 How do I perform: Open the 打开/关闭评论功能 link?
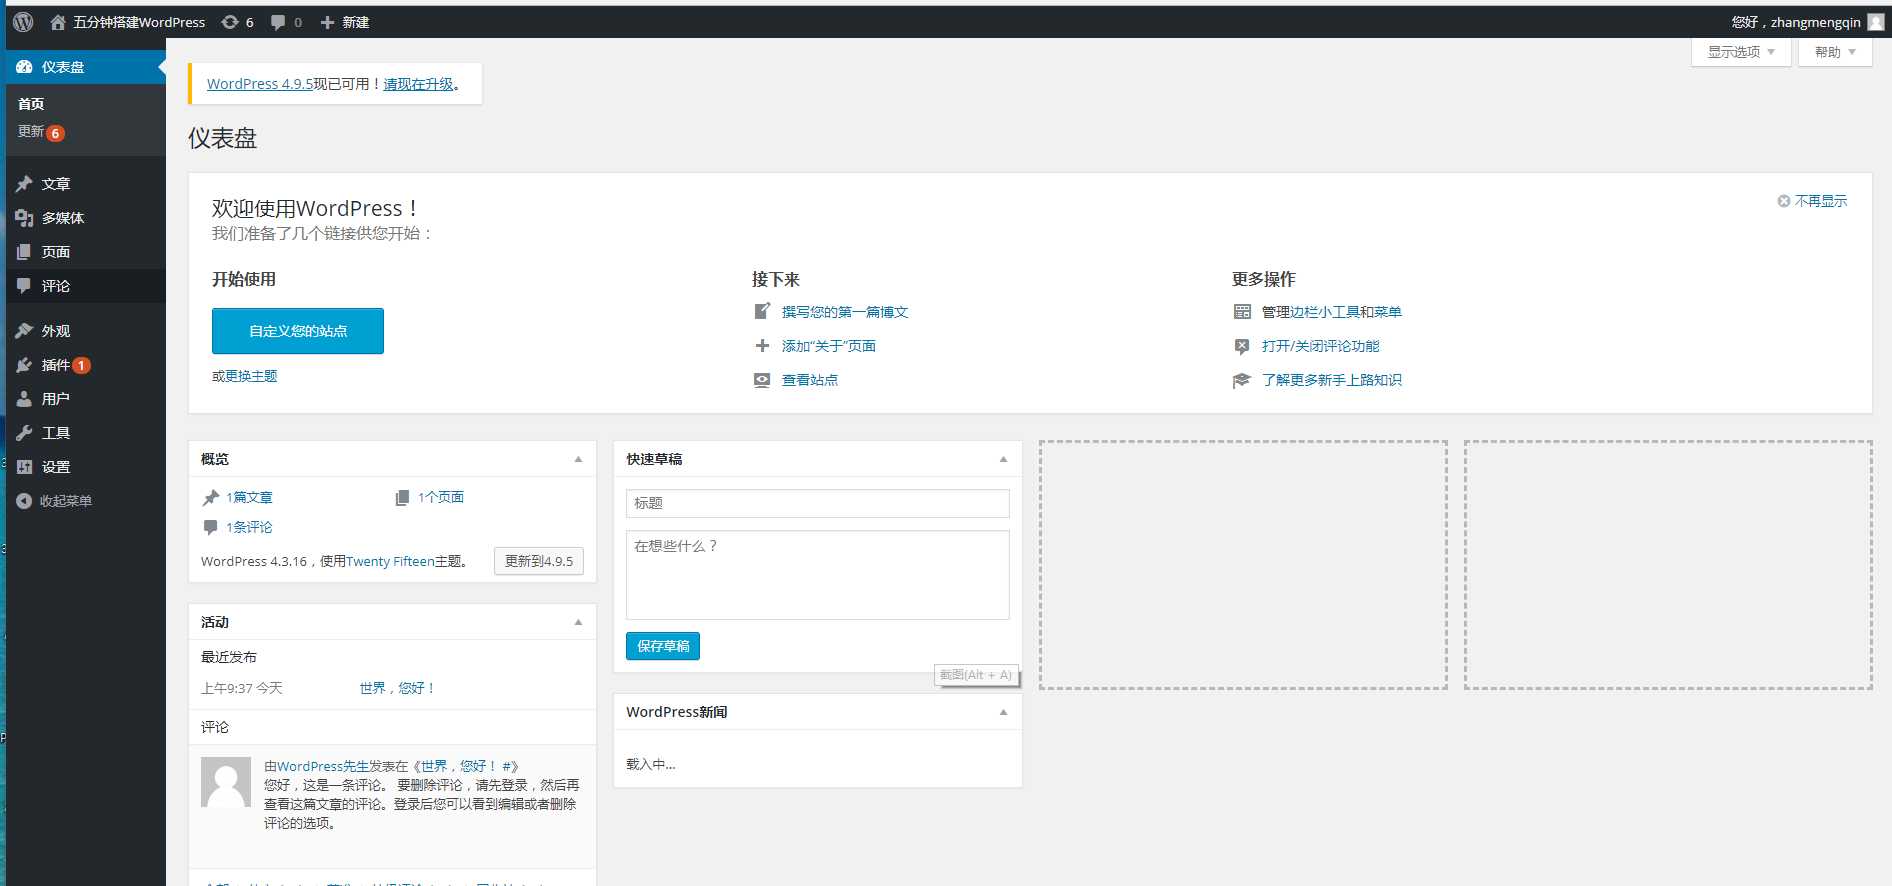point(1320,346)
